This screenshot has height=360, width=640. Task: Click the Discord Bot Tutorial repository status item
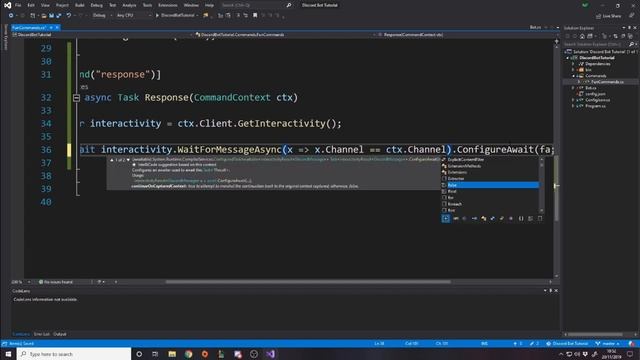(x=567, y=344)
